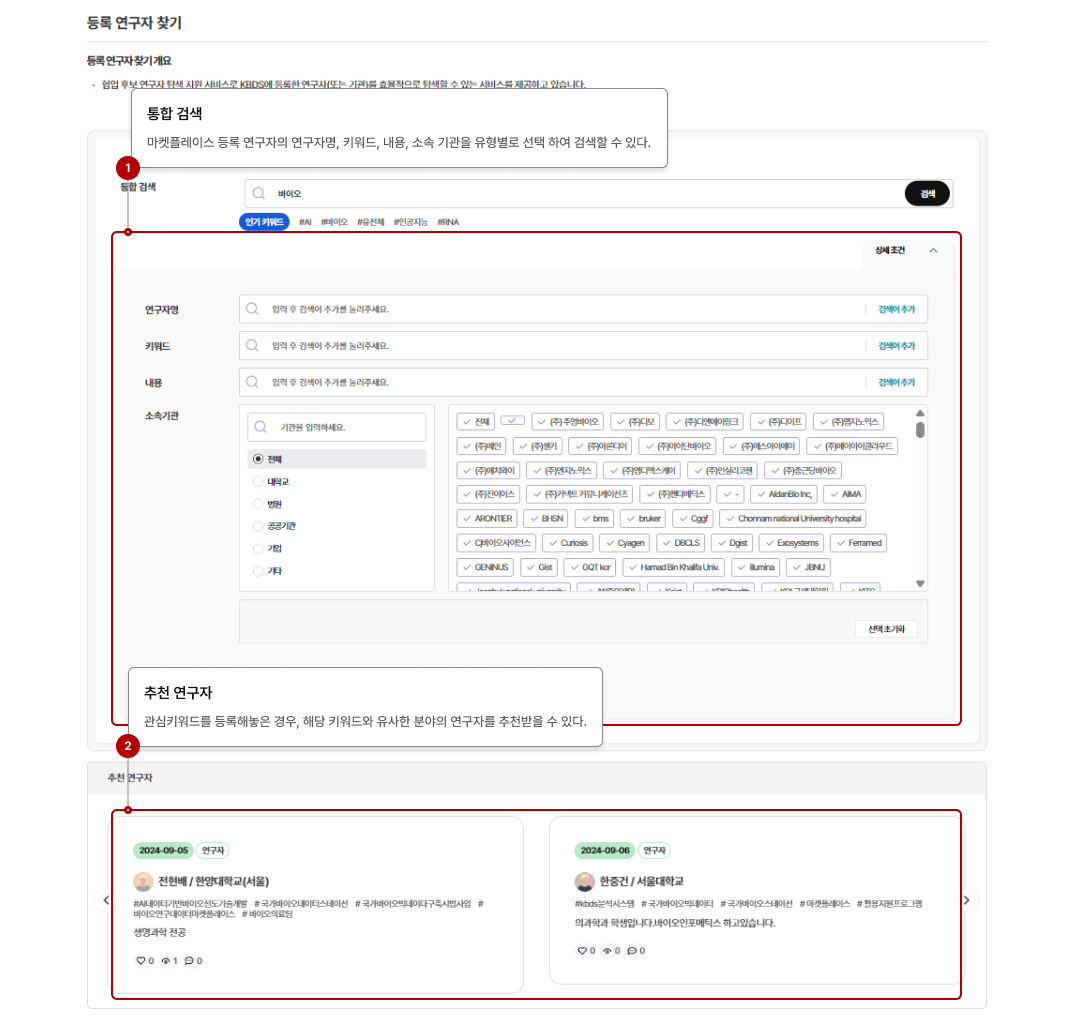
Task: Click the magnifier icon in 기관을 입력하세요 box
Action: click(x=260, y=426)
